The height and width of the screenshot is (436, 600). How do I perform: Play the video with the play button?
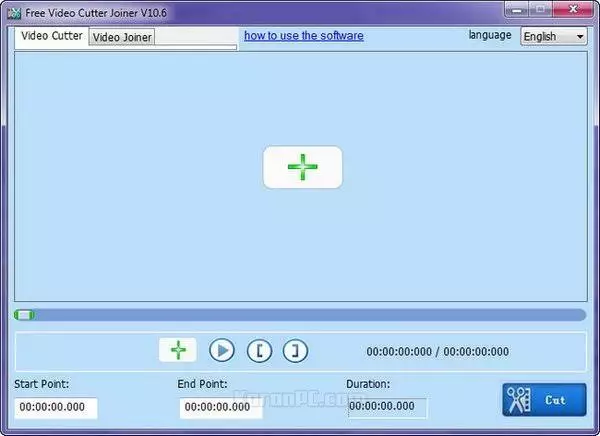click(x=221, y=350)
